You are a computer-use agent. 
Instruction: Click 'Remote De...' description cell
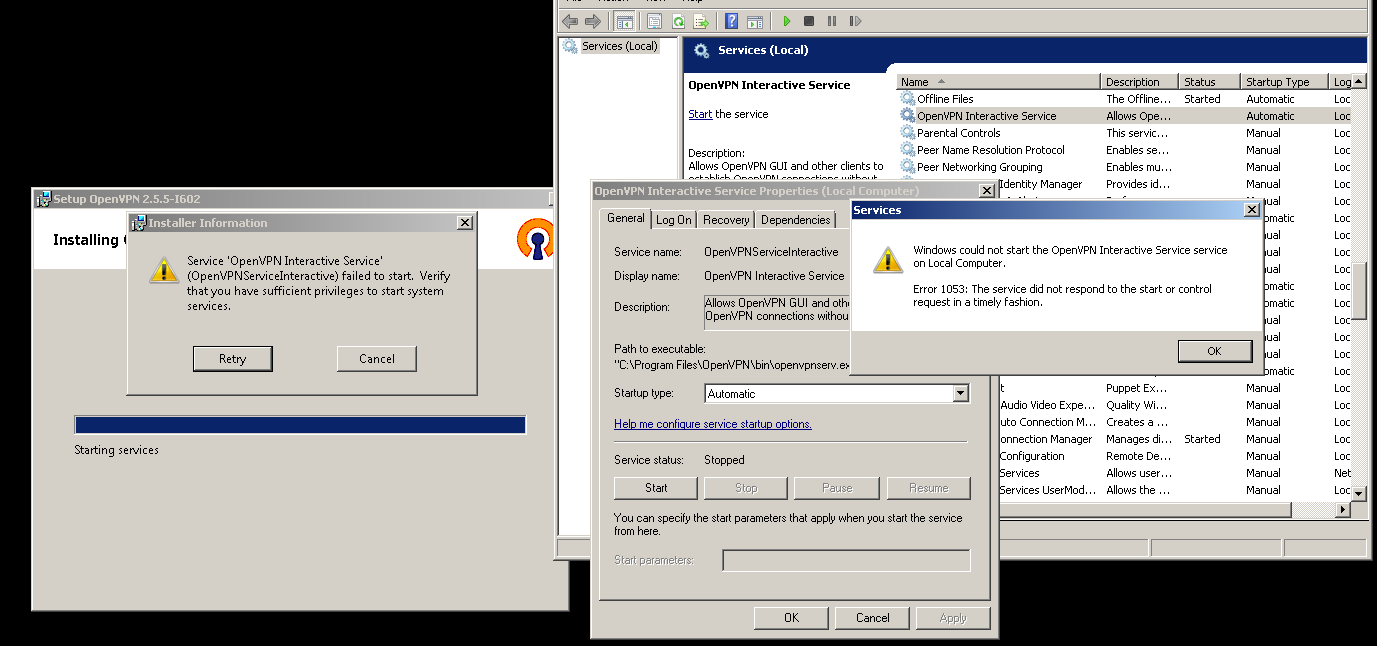[1137, 456]
